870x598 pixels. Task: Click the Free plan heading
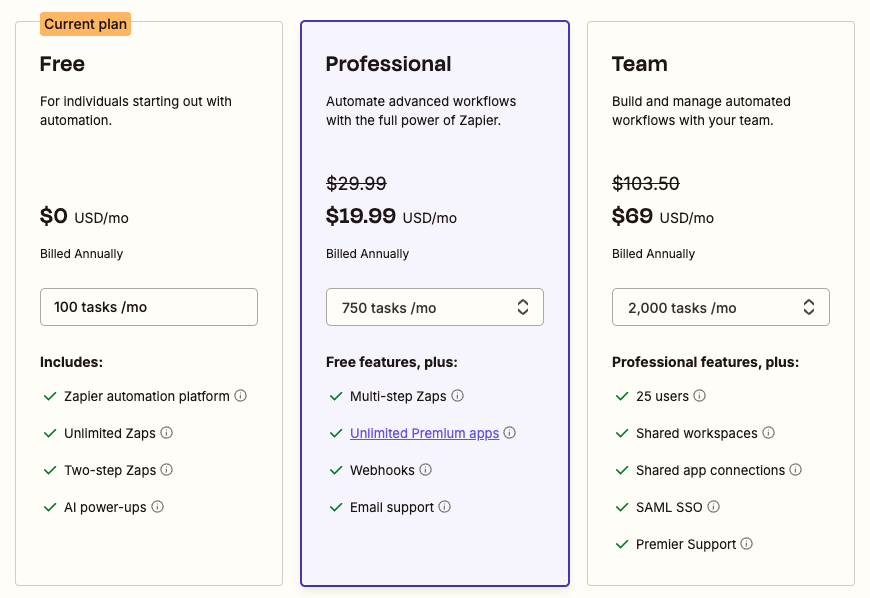click(62, 64)
